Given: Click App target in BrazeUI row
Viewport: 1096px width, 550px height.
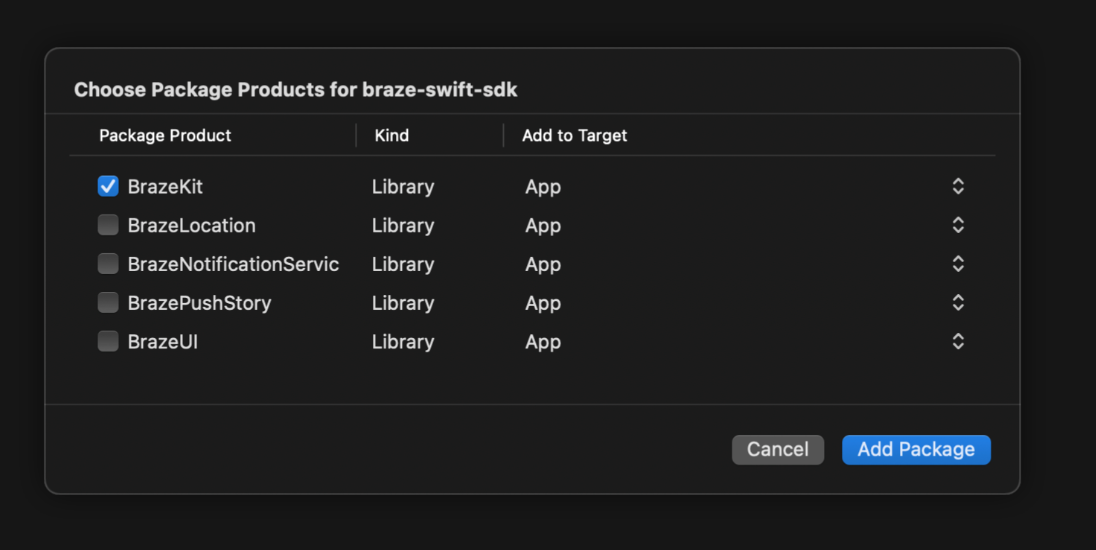Looking at the screenshot, I should pos(543,342).
